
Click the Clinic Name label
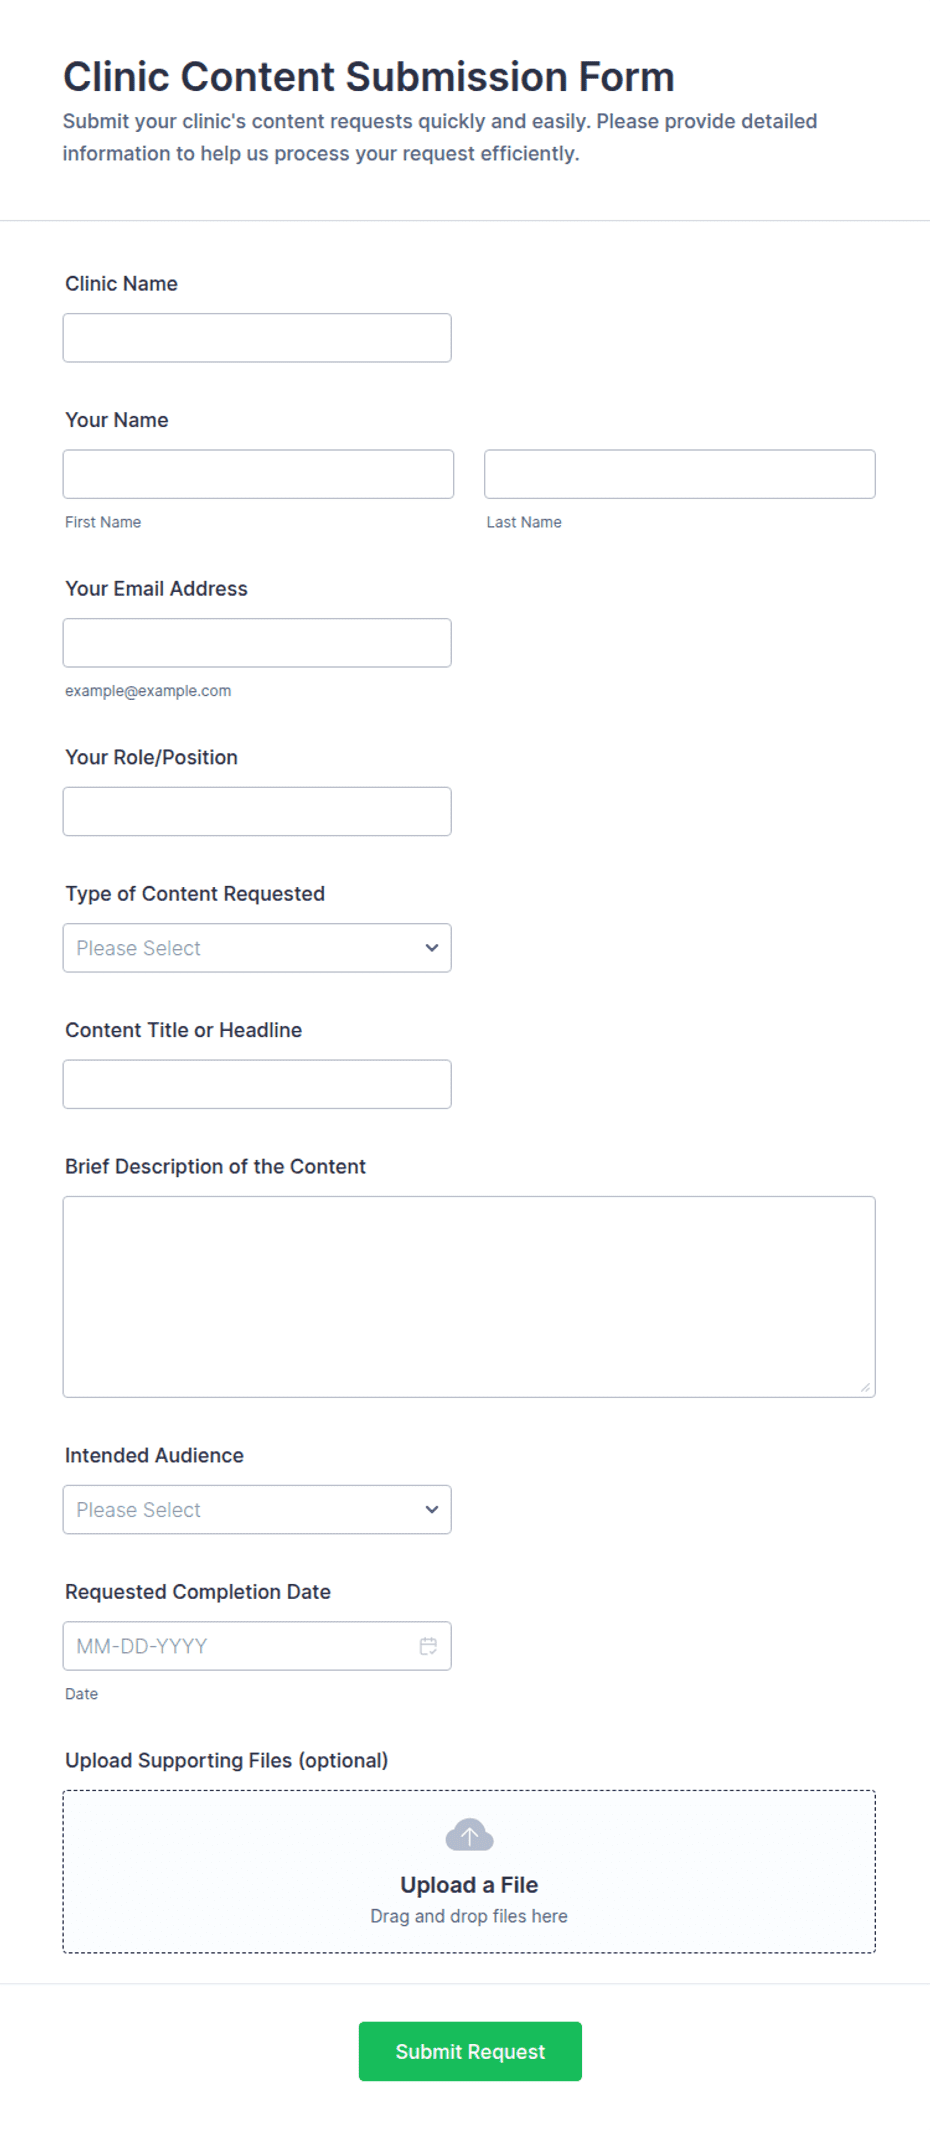tap(121, 284)
